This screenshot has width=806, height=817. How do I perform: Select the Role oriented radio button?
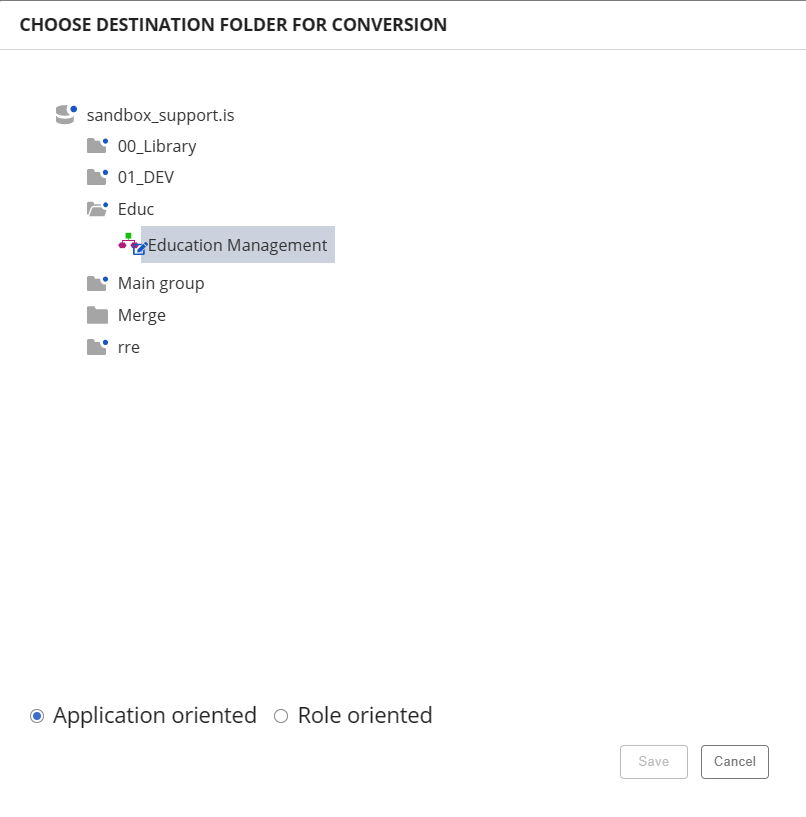tap(281, 716)
